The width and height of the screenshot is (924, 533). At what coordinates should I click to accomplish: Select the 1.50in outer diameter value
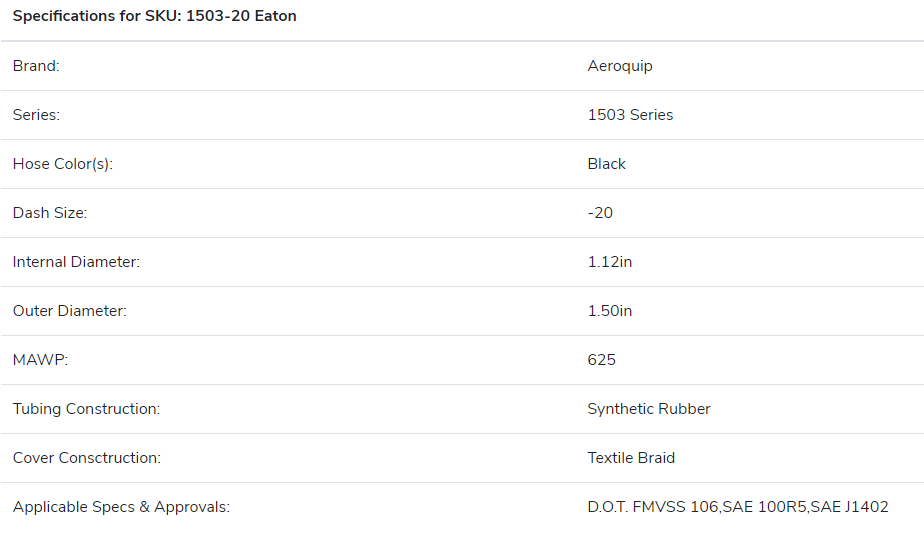[609, 310]
